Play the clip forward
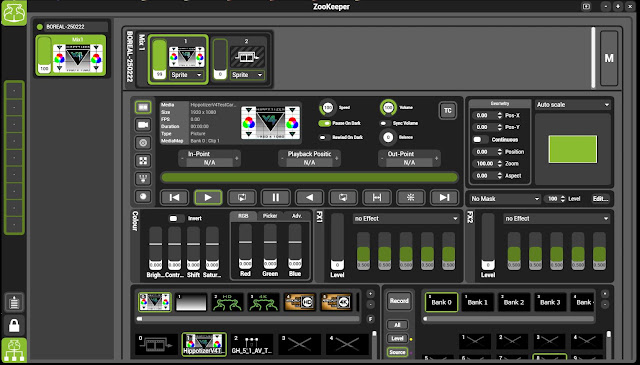The height and width of the screenshot is (365, 640). [x=208, y=198]
